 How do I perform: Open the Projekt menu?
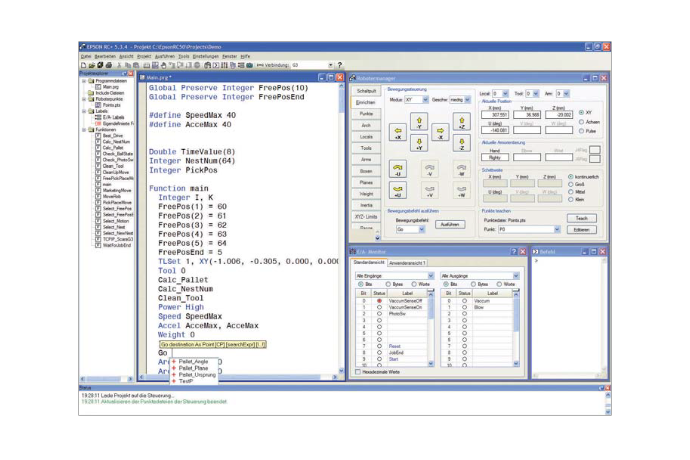[x=143, y=56]
